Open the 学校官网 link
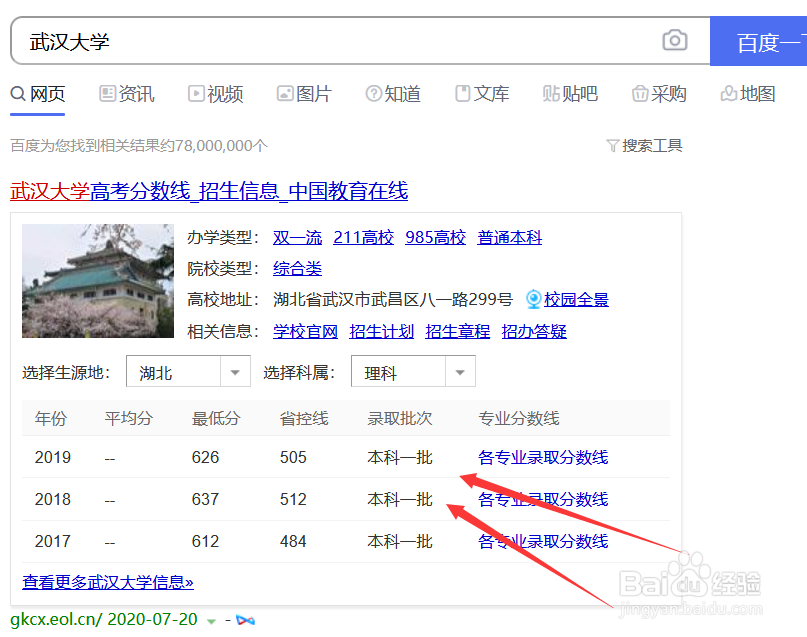The image size is (807, 637). 305,331
